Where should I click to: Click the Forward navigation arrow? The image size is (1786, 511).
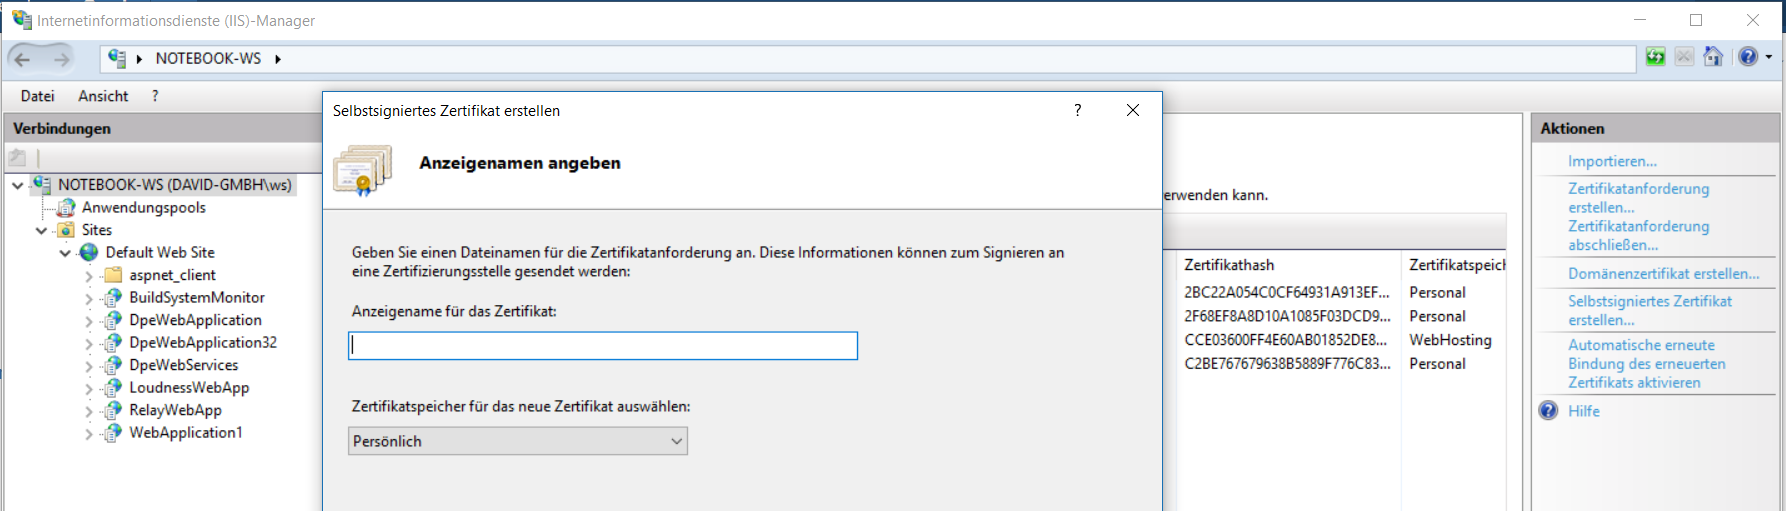(x=61, y=59)
